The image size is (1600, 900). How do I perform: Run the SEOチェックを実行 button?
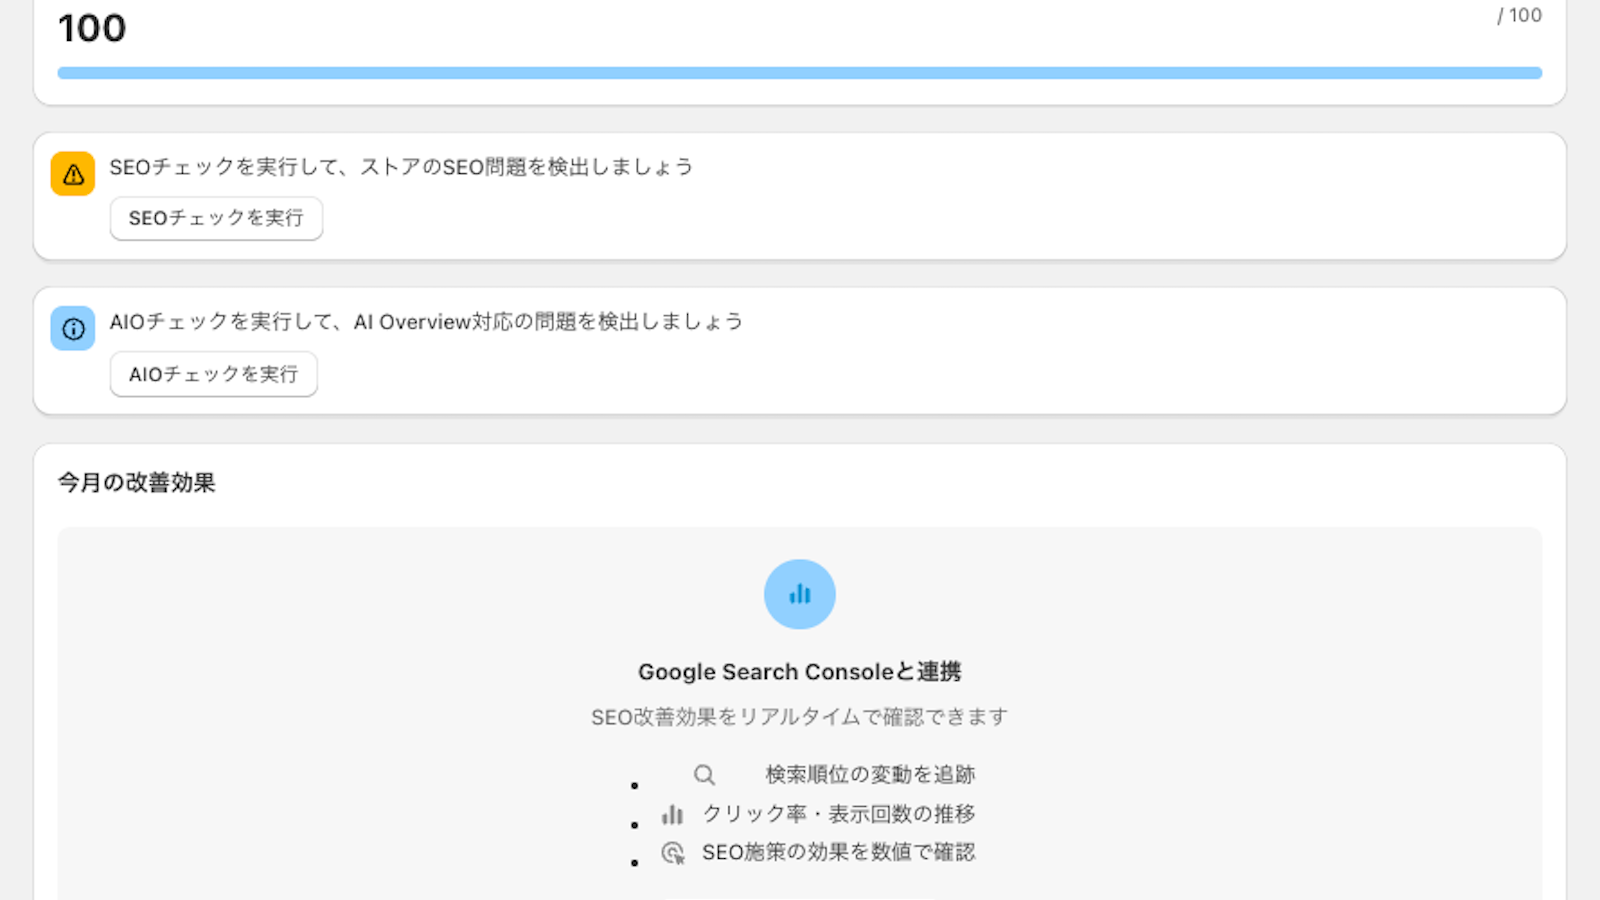(x=216, y=218)
